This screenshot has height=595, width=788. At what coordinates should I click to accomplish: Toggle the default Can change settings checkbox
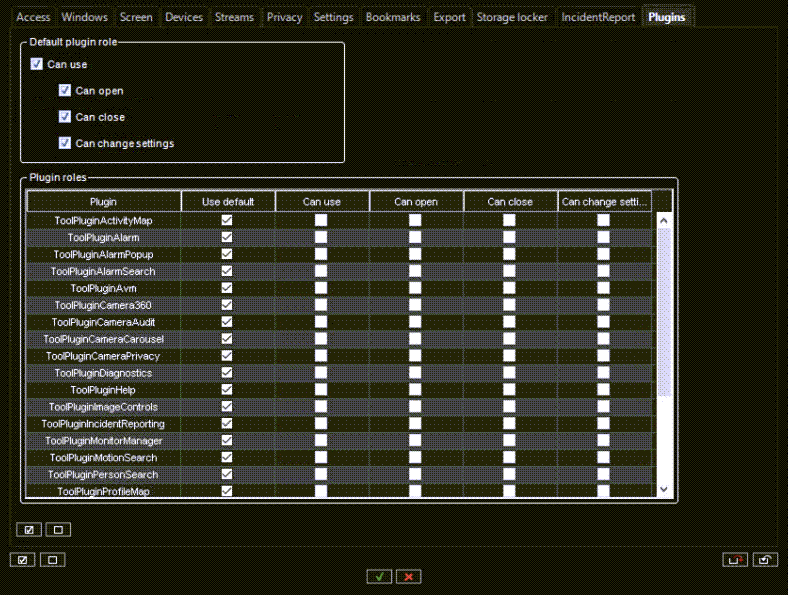[65, 143]
